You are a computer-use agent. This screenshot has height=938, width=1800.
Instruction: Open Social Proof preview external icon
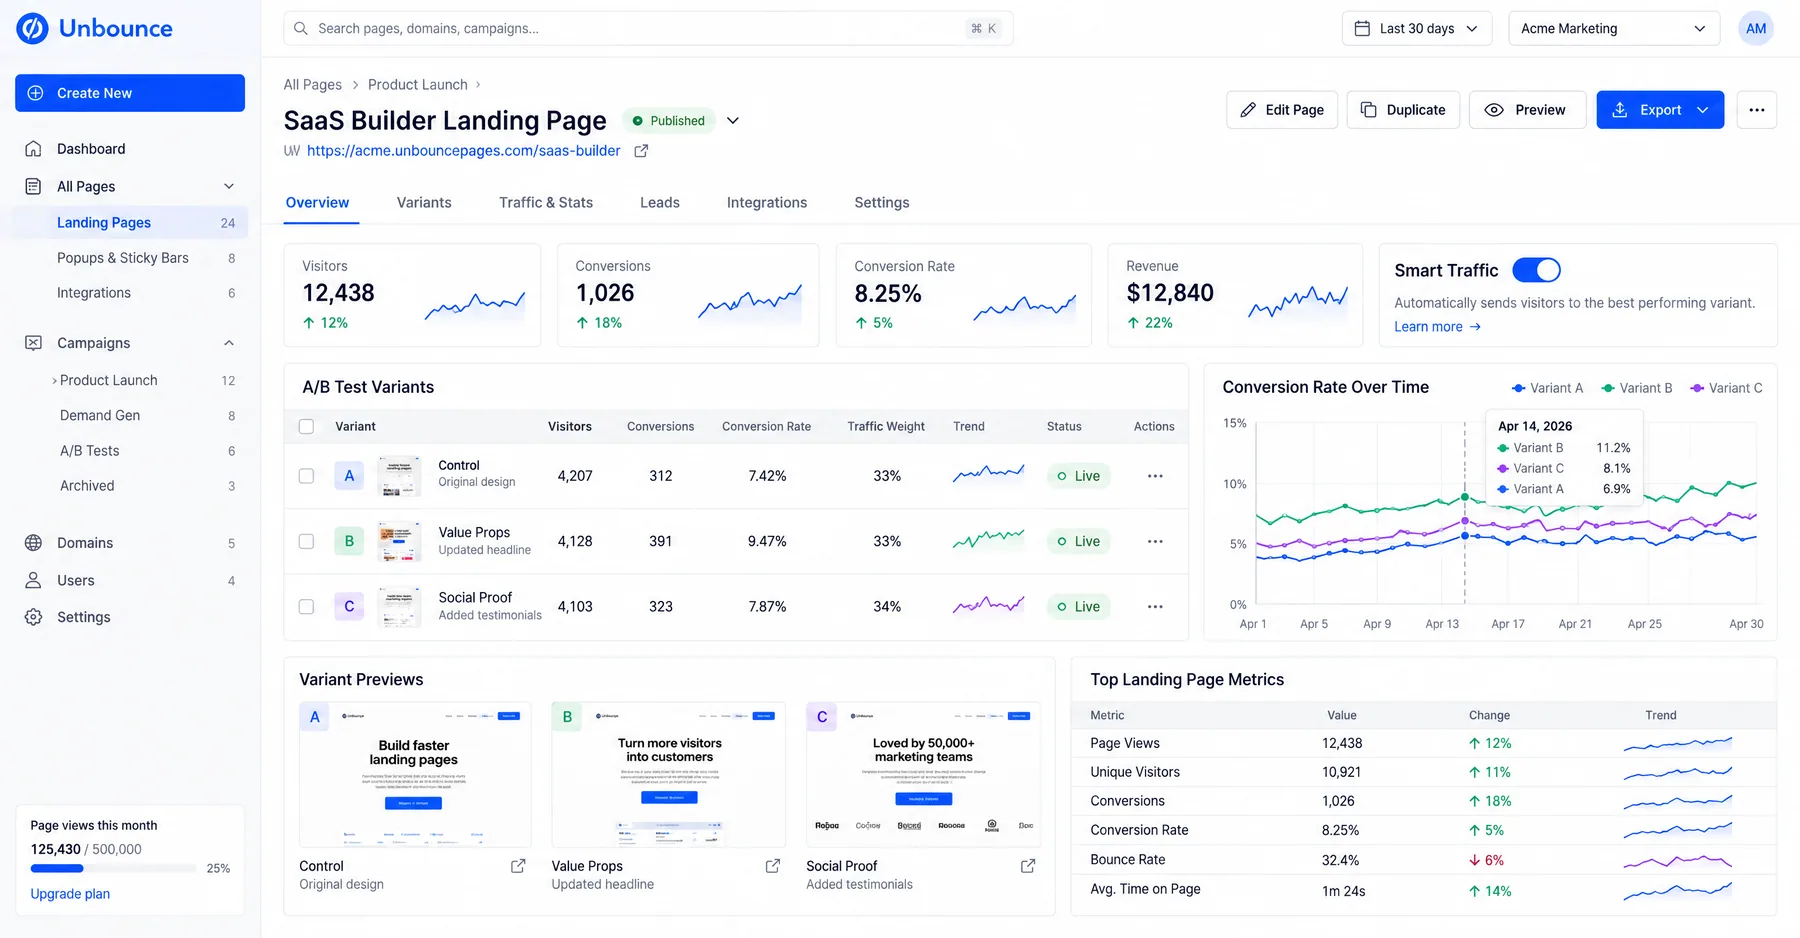click(x=1028, y=866)
